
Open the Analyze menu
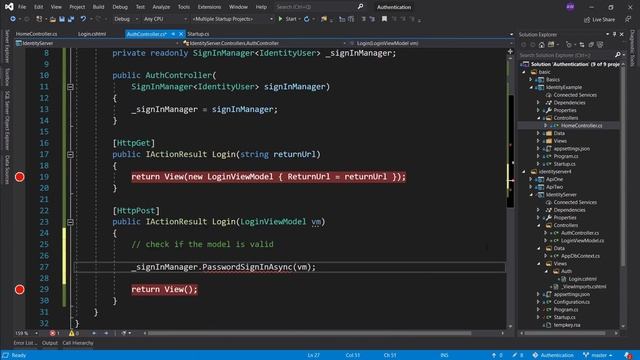pyautogui.click(x=161, y=7)
